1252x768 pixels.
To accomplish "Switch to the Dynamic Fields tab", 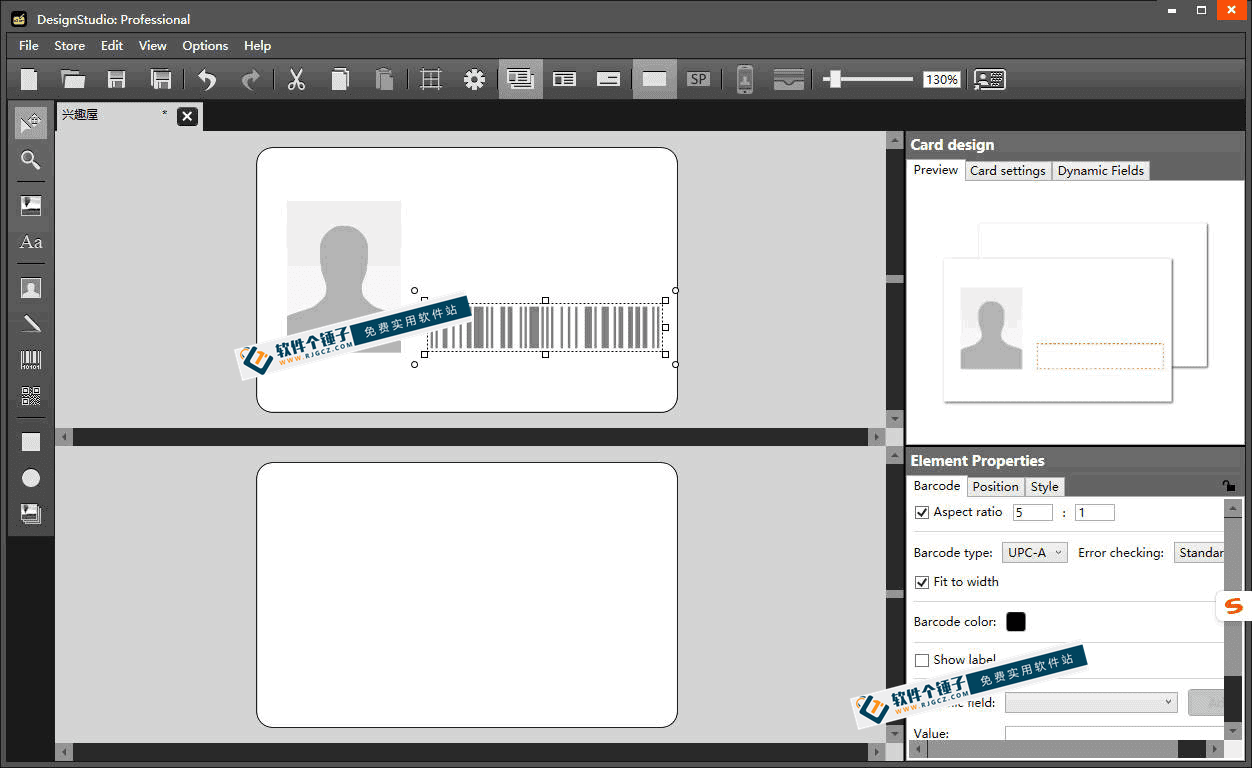I will point(1101,170).
